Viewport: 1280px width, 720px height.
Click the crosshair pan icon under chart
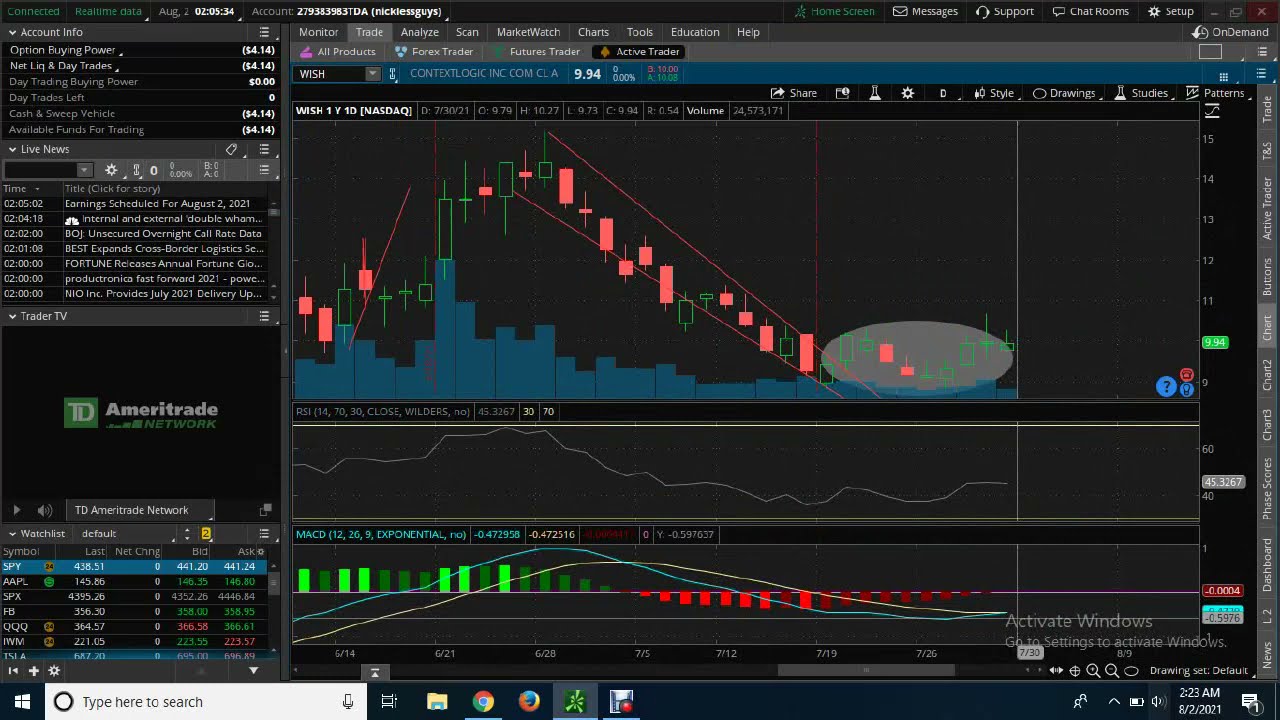click(x=1075, y=671)
